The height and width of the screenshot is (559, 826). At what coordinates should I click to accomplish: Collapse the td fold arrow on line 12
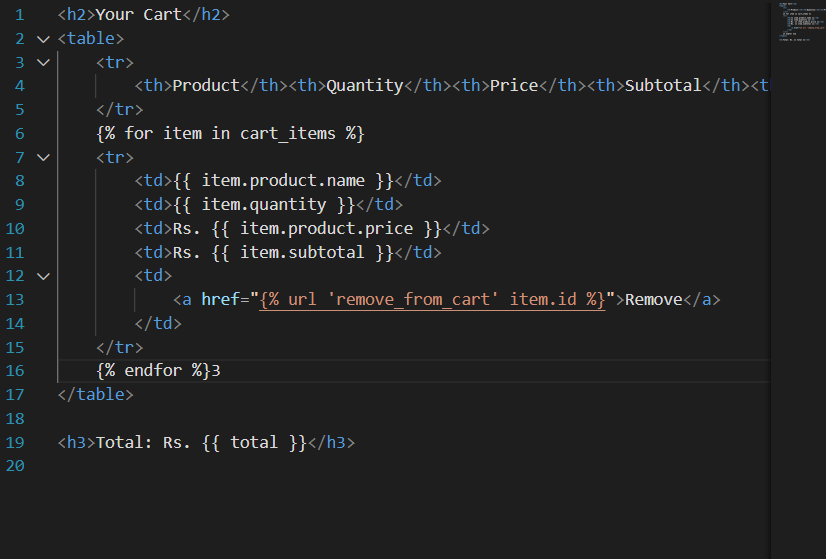pos(44,276)
